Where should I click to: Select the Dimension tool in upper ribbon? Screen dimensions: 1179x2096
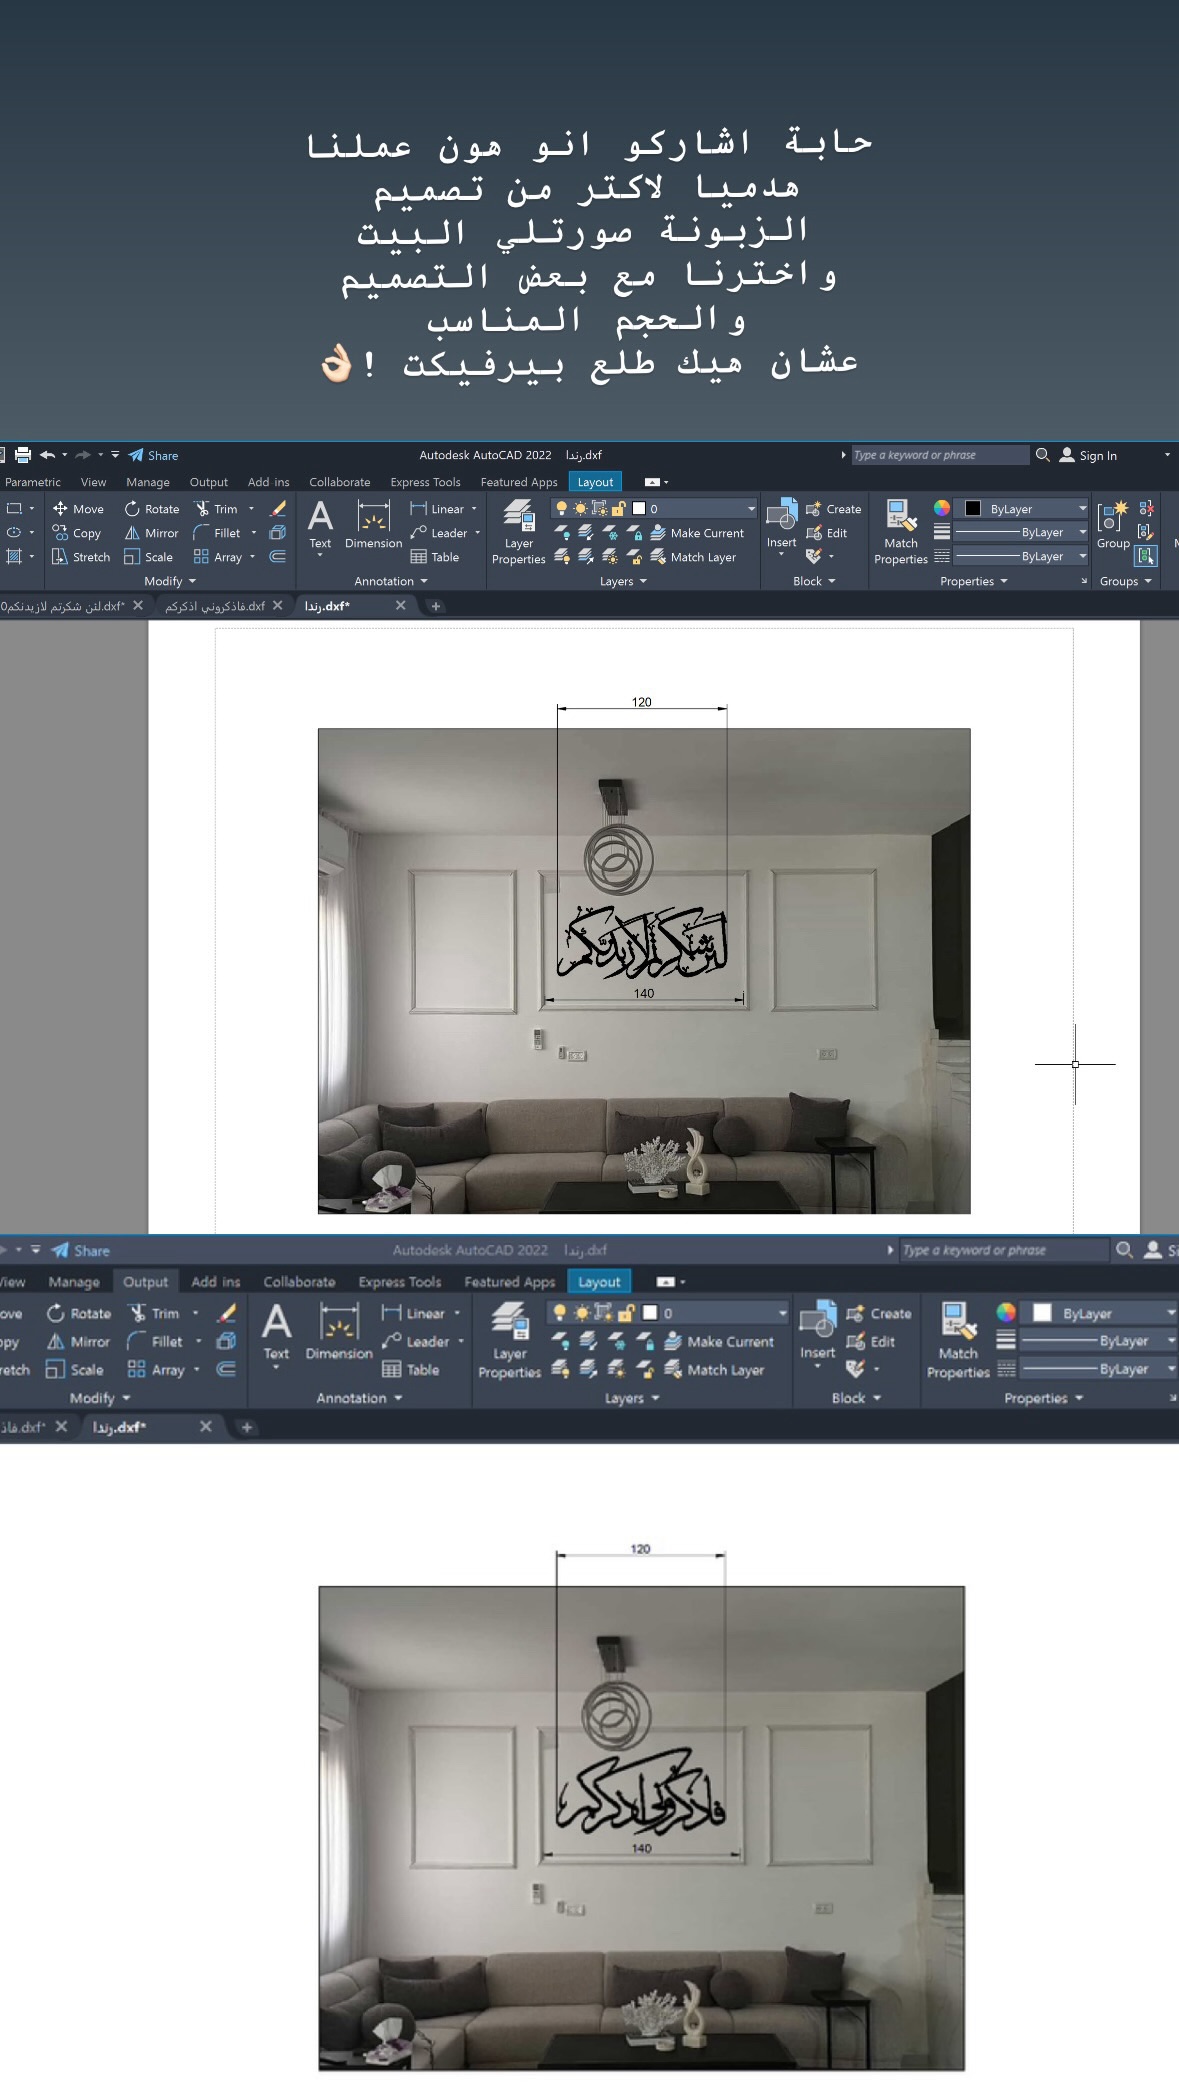tap(373, 525)
